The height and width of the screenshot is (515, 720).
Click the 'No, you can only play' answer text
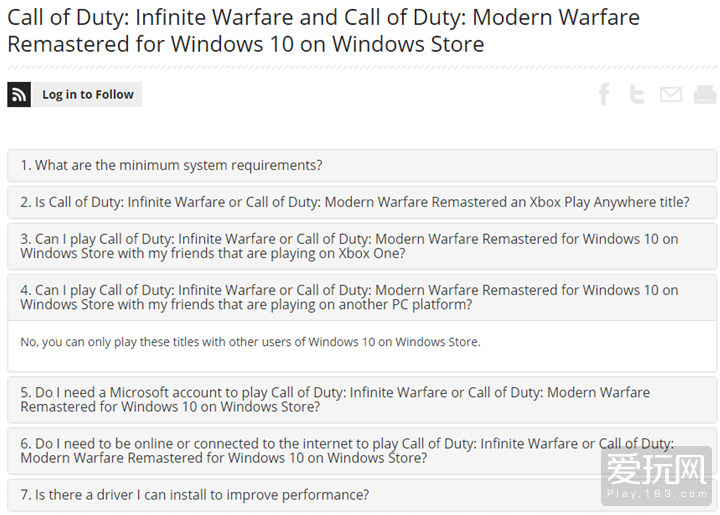(250, 342)
